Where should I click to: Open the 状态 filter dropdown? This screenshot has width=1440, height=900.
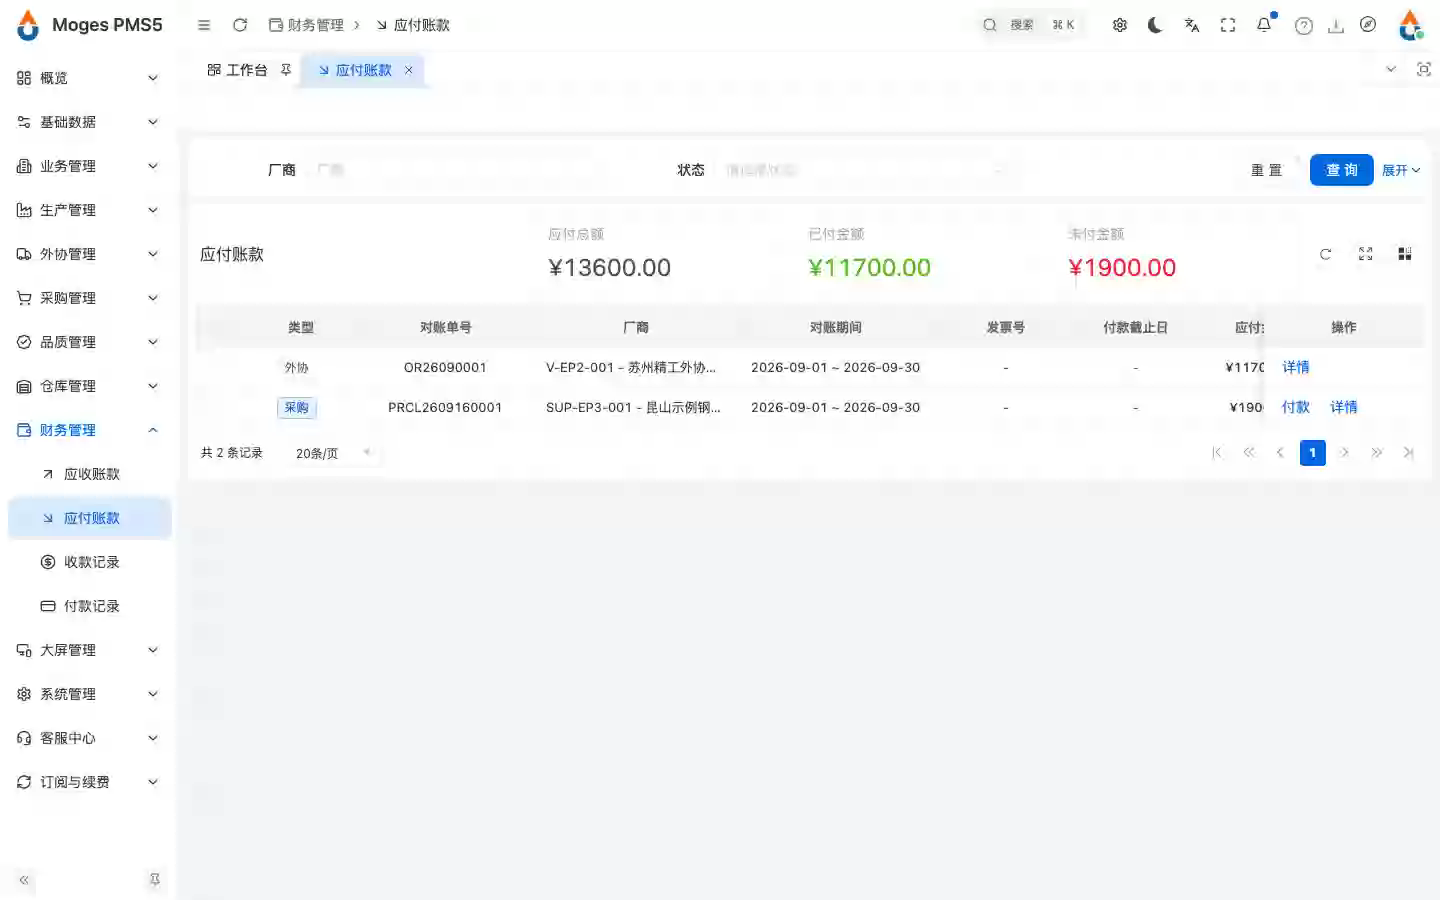(x=866, y=170)
